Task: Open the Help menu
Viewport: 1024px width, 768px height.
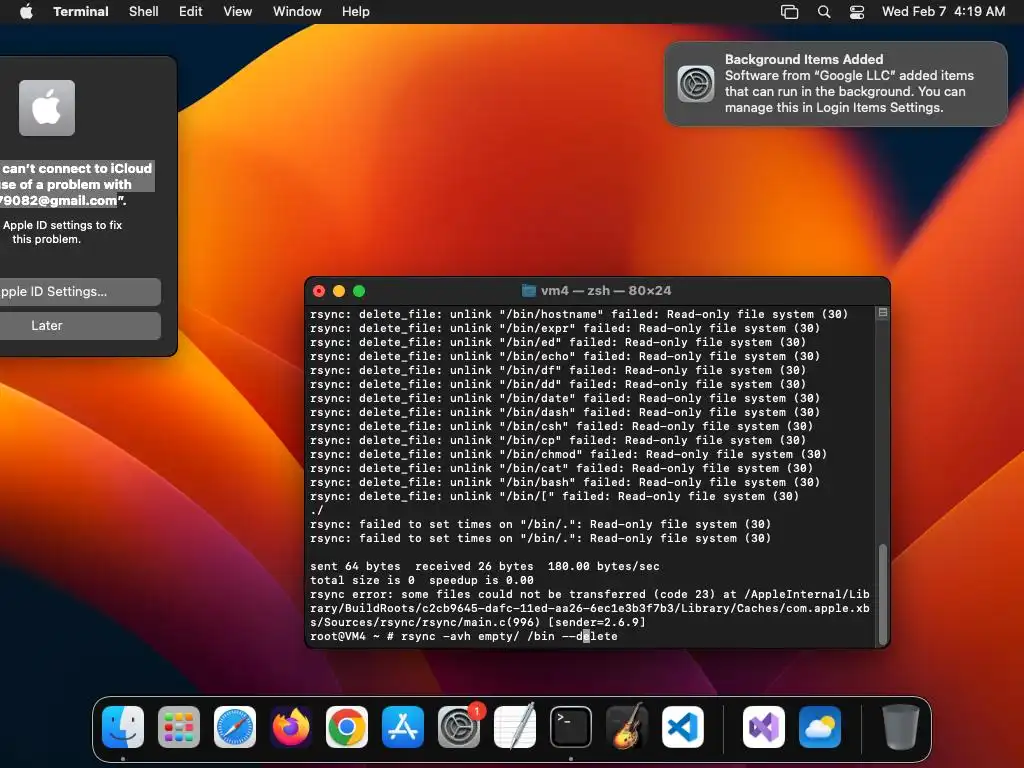Action: [x=356, y=11]
